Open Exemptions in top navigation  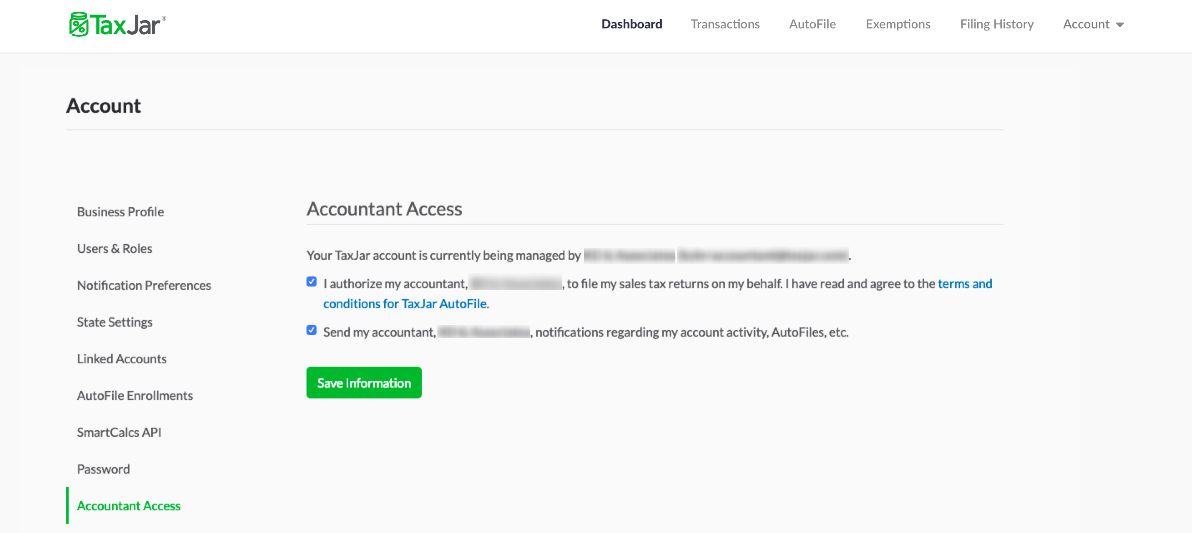(x=898, y=24)
